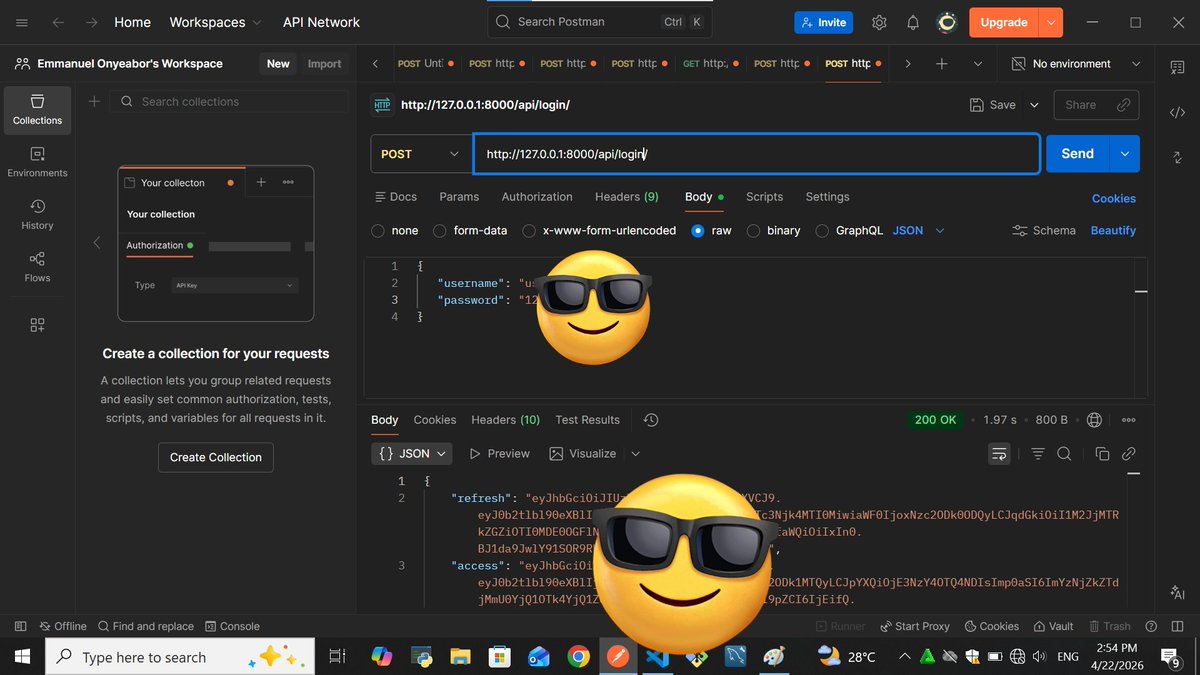
Task: Click the response link icon
Action: (x=1129, y=454)
